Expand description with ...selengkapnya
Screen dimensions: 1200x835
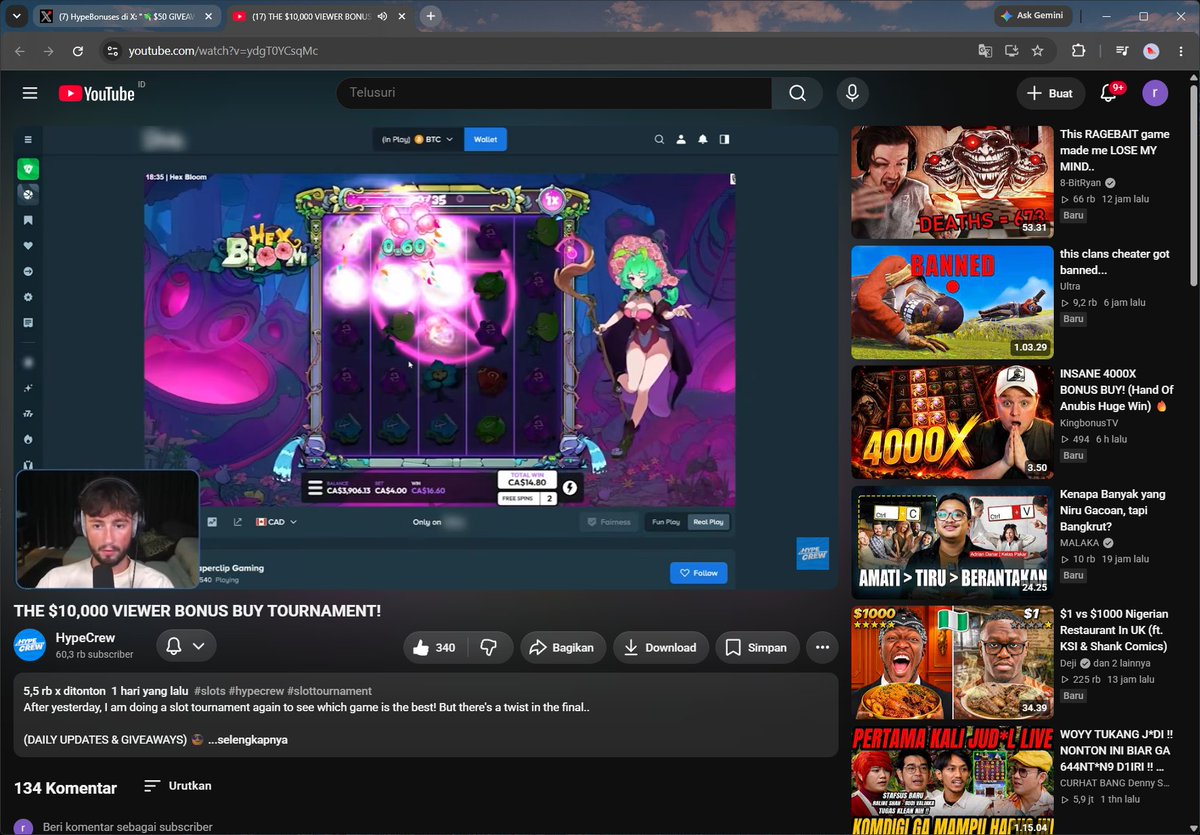[248, 740]
